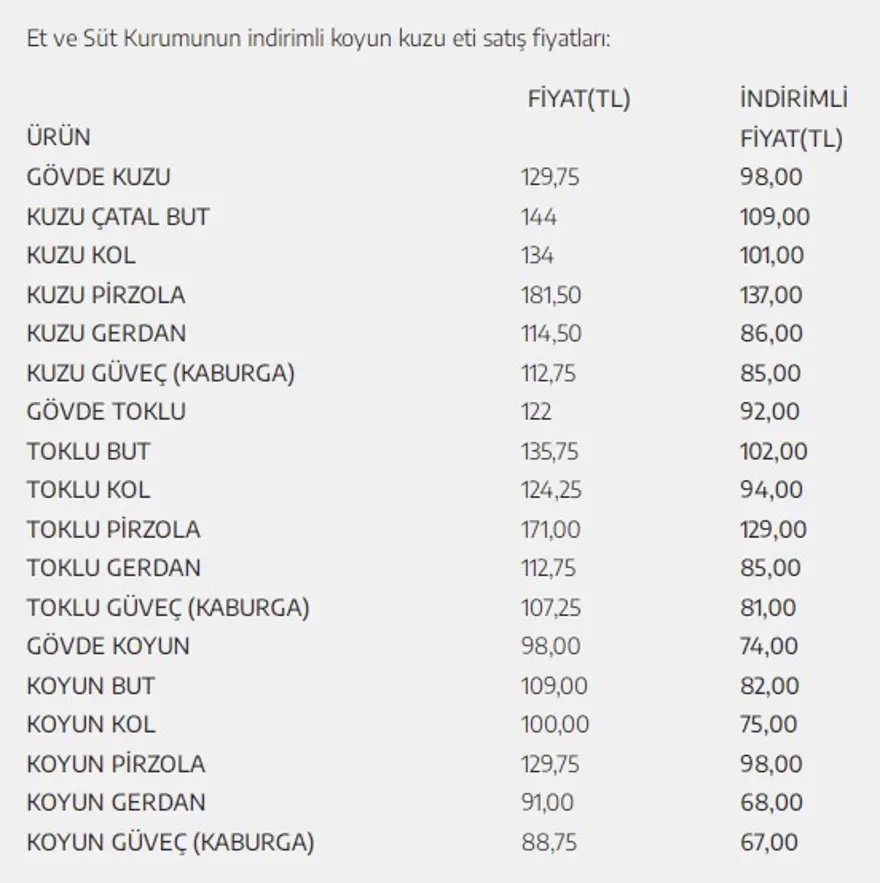Select the TOKLU PİRZOLA product name
The height and width of the screenshot is (883, 880).
tap(114, 529)
